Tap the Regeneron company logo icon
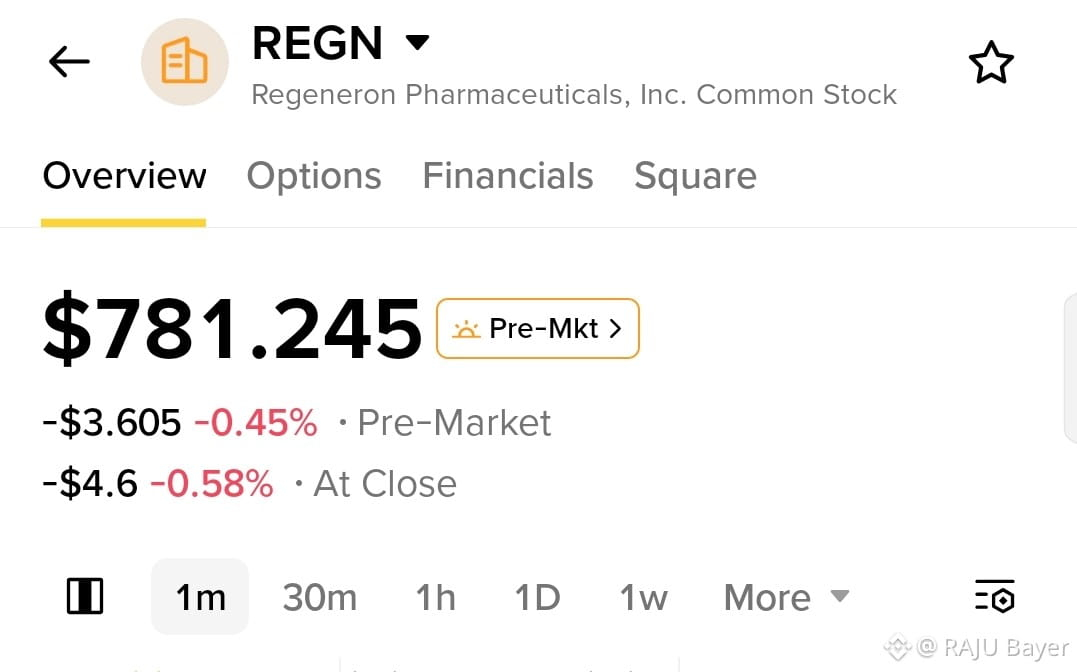Viewport: 1077px width, 672px height. (x=185, y=62)
